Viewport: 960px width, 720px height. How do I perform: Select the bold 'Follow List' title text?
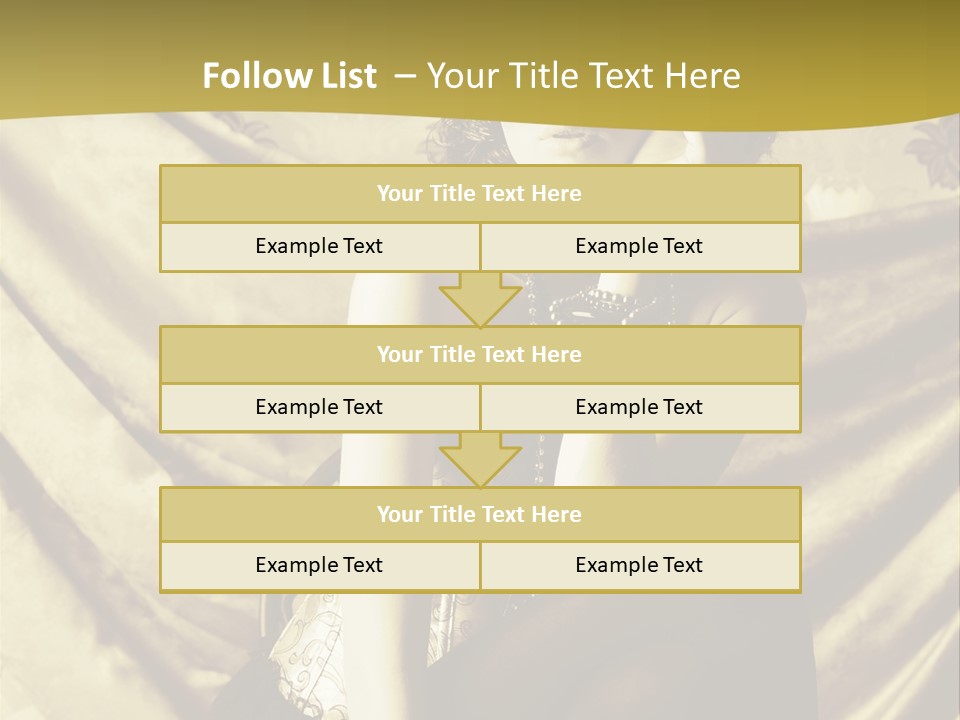pos(289,76)
